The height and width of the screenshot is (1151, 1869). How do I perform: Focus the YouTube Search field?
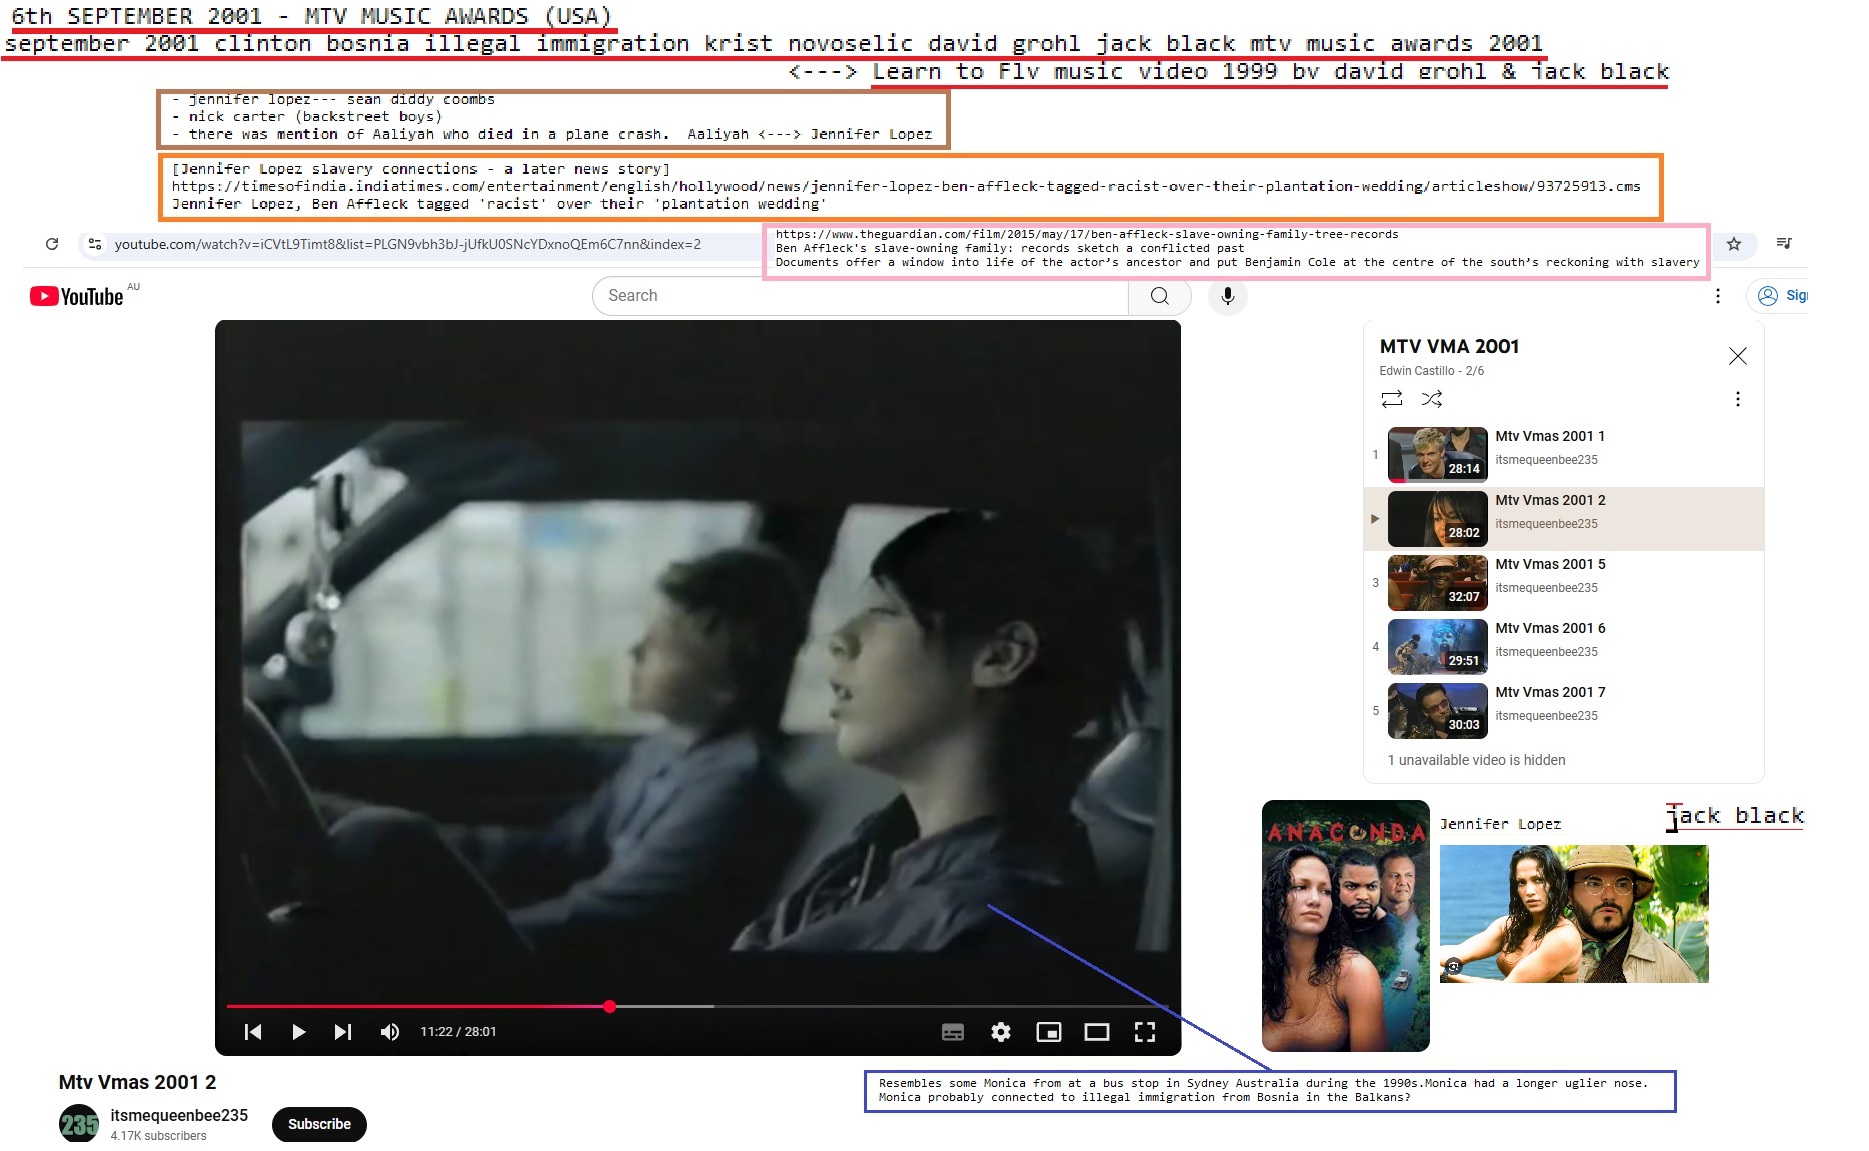point(861,296)
